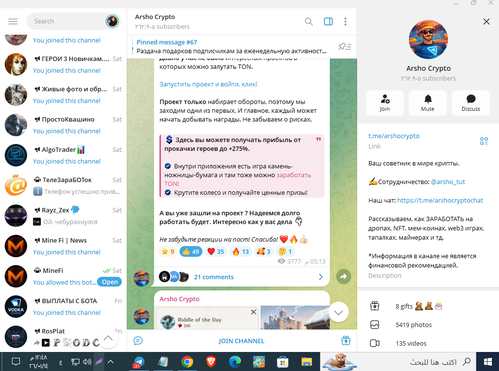Toggle the star reaction with 9
The image size is (499, 371).
coord(168,252)
